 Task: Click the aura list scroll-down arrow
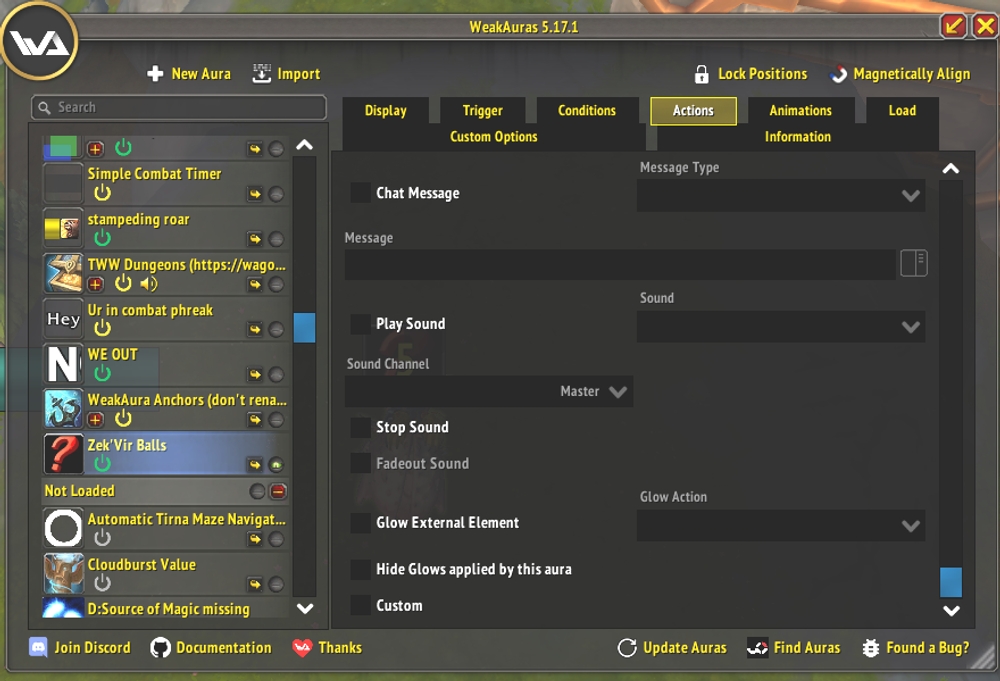305,608
